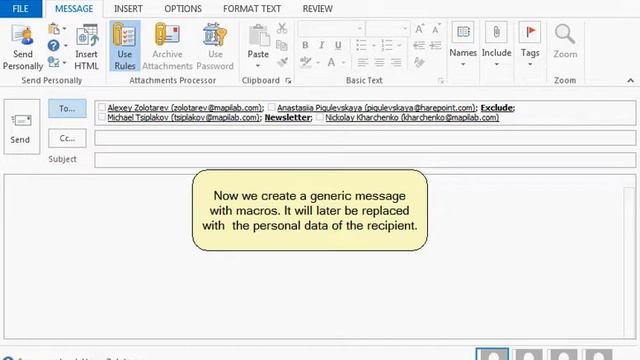
Task: Click the box beside Michael Tsiplakov
Action: coord(102,117)
